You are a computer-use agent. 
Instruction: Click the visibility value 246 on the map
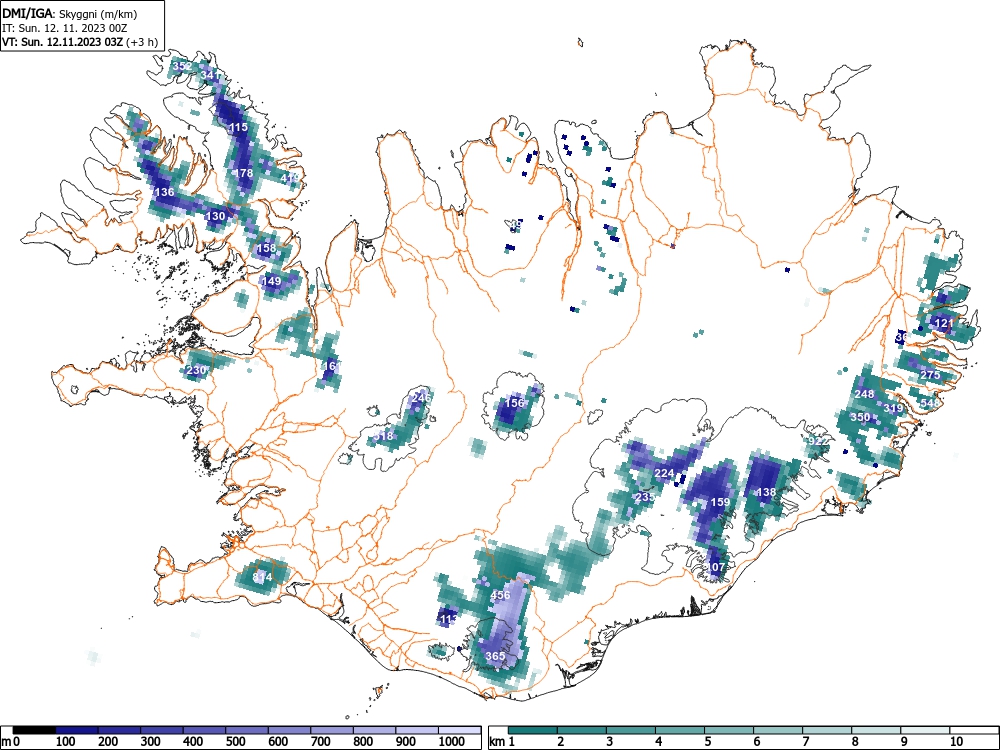[x=422, y=397]
